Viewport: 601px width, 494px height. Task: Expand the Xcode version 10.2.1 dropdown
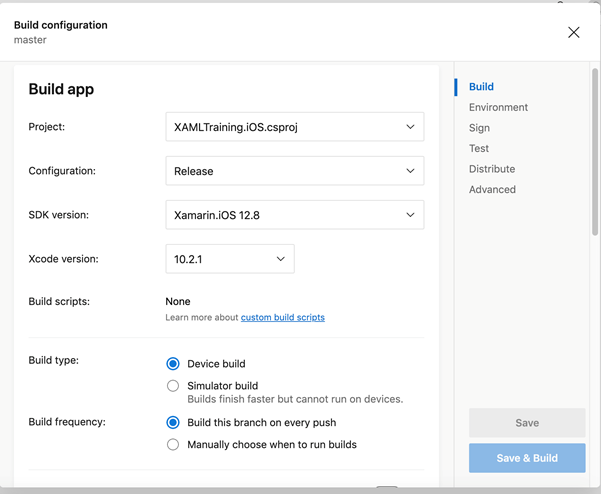tap(229, 259)
